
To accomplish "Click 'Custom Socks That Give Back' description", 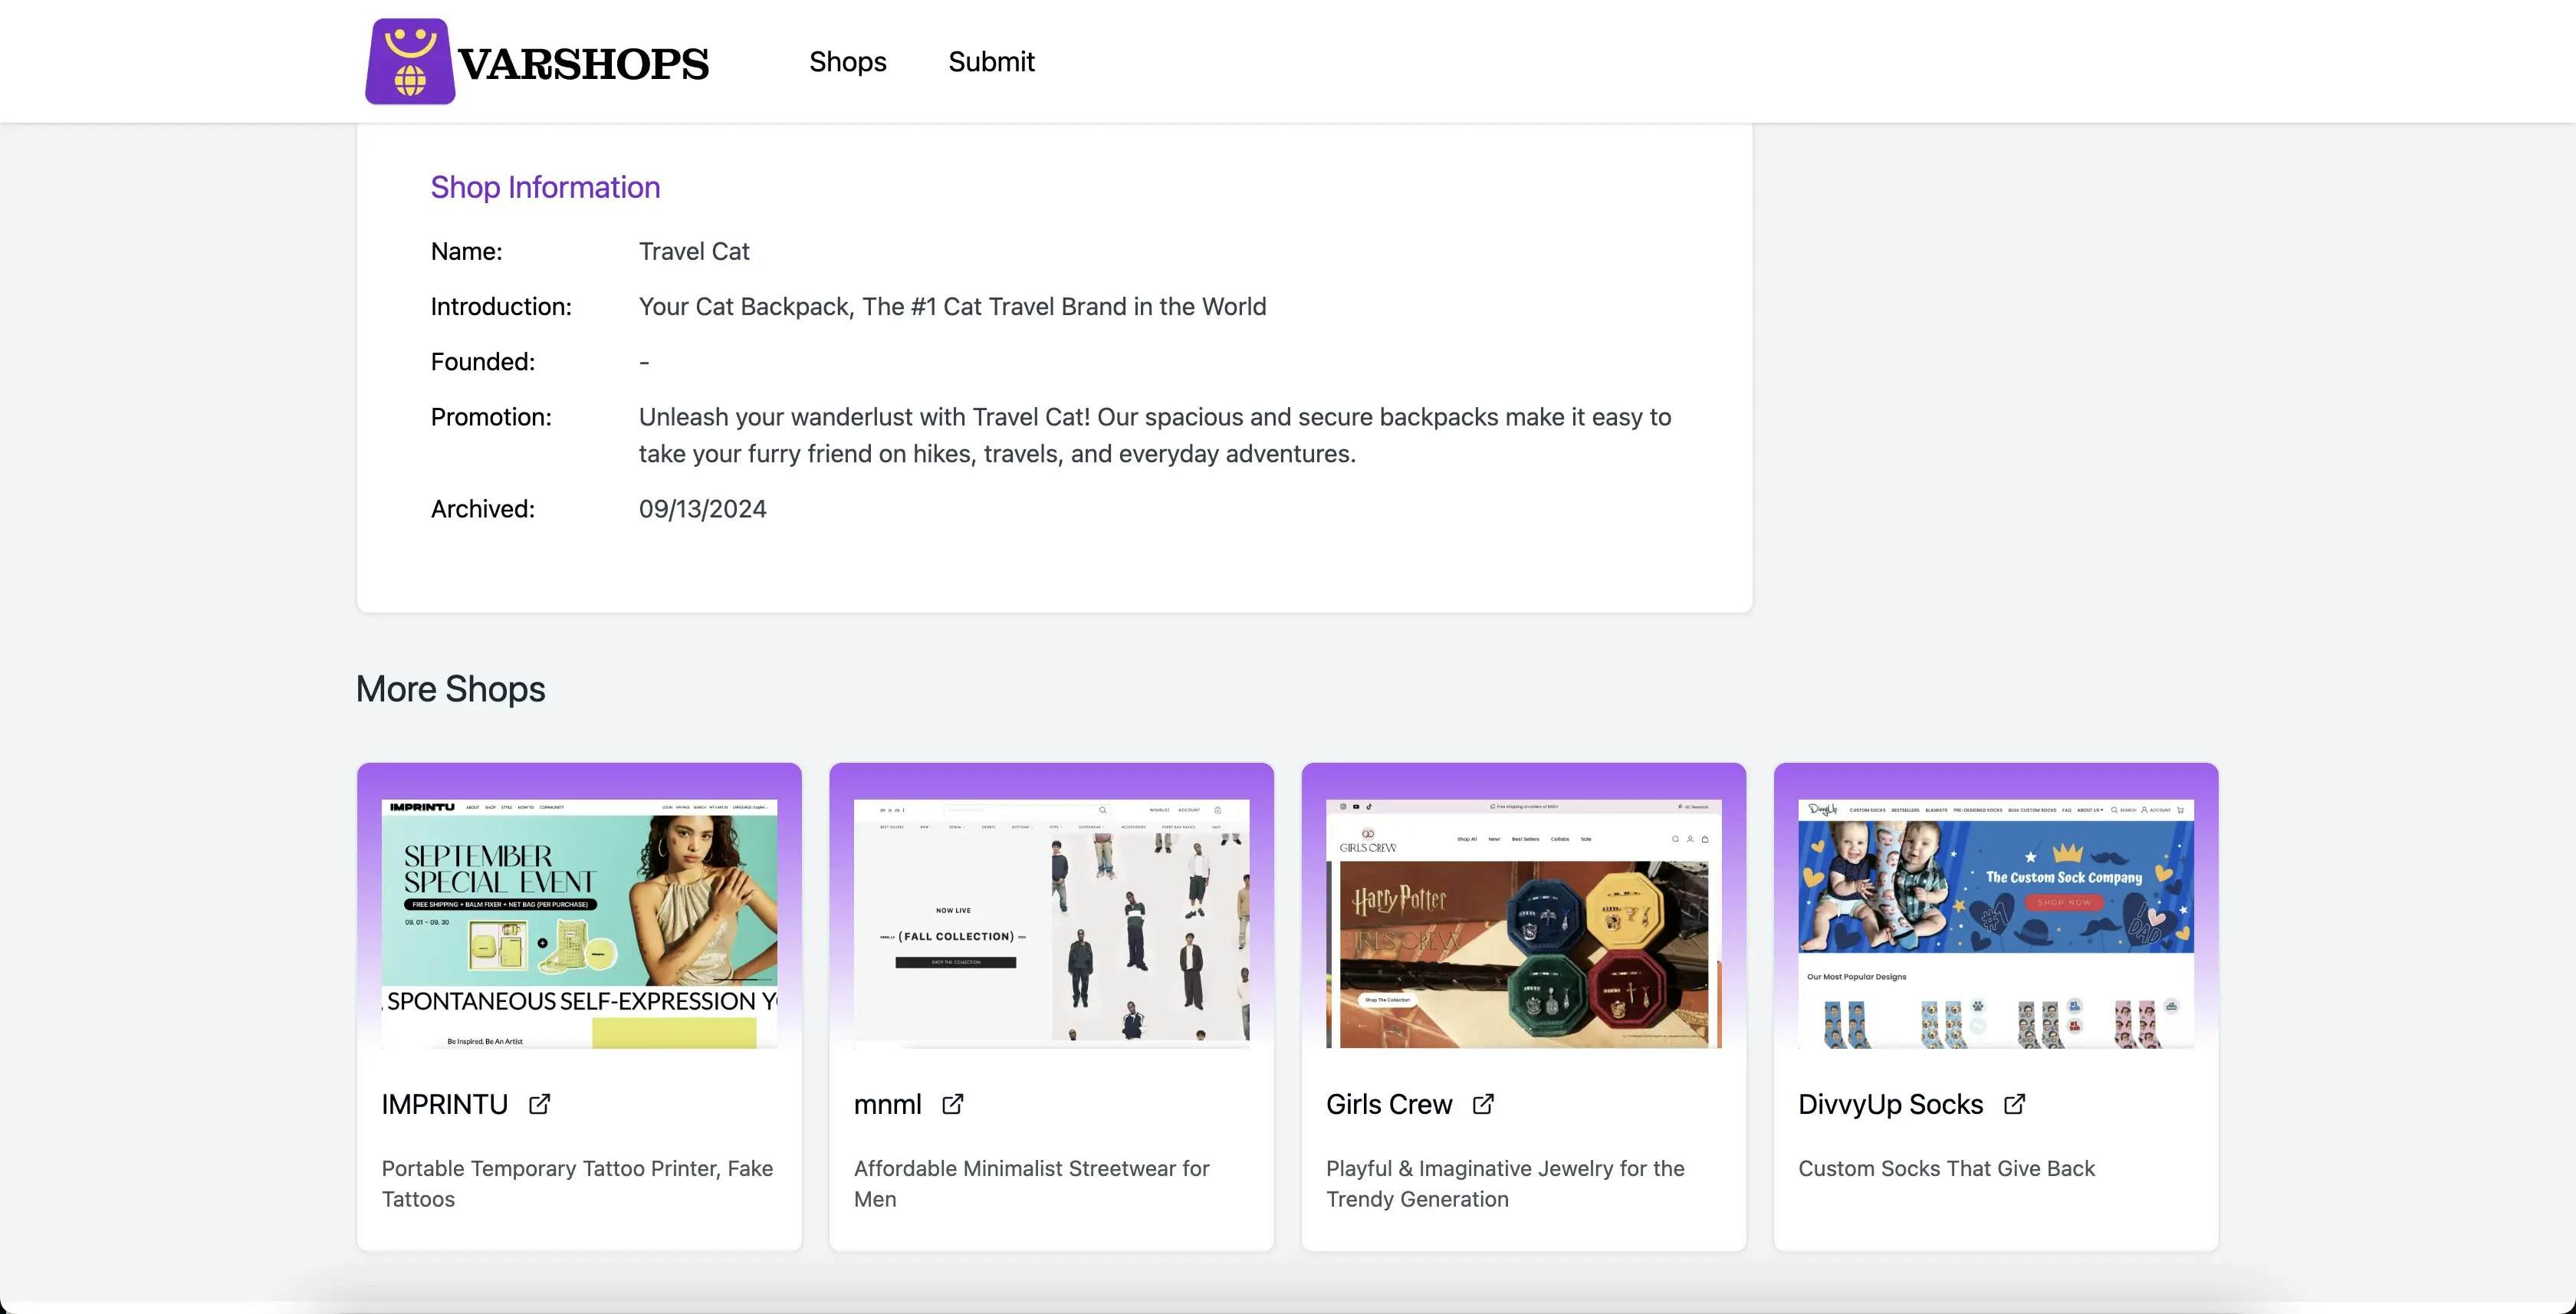I will pos(1946,1168).
